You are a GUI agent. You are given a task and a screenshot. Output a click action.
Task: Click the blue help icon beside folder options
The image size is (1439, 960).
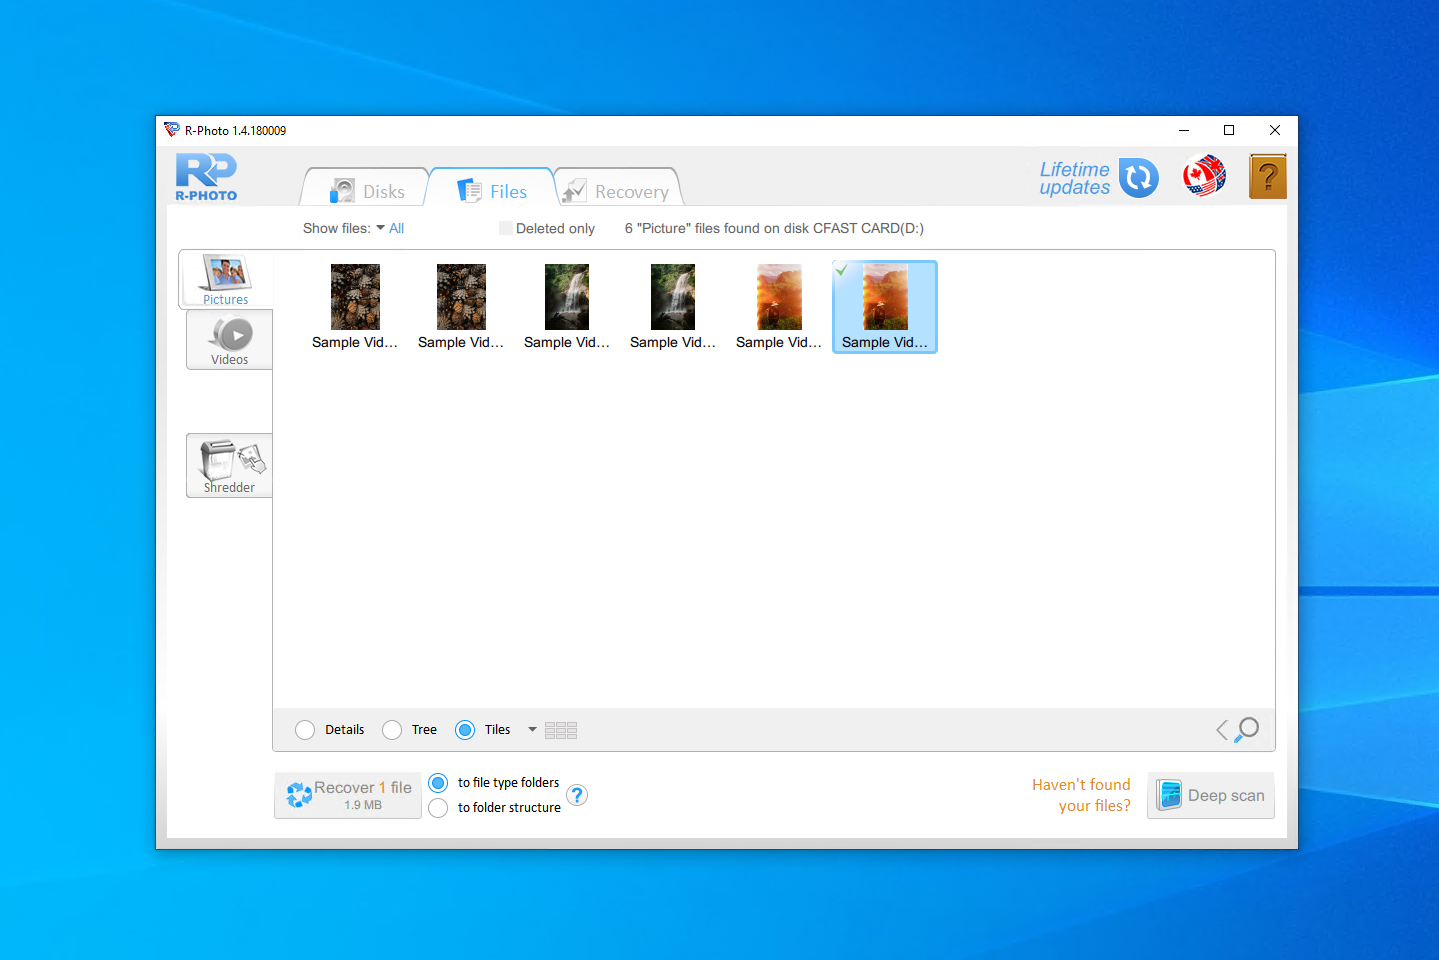(577, 795)
